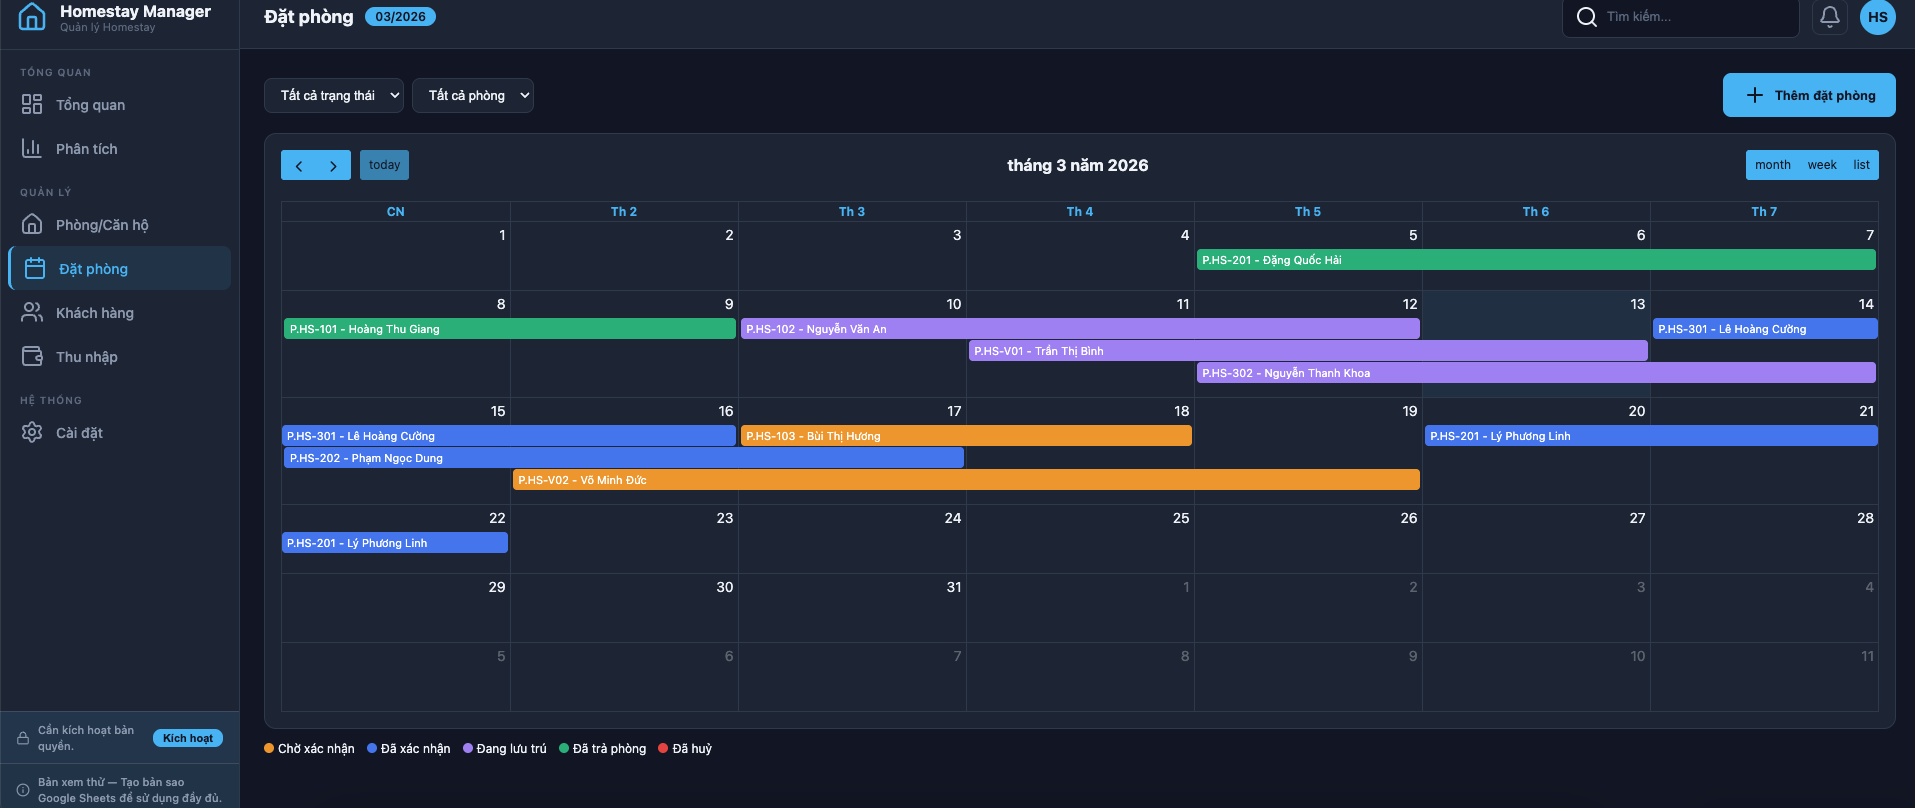Switch calendar to week view
The width and height of the screenshot is (1915, 808).
click(1821, 165)
